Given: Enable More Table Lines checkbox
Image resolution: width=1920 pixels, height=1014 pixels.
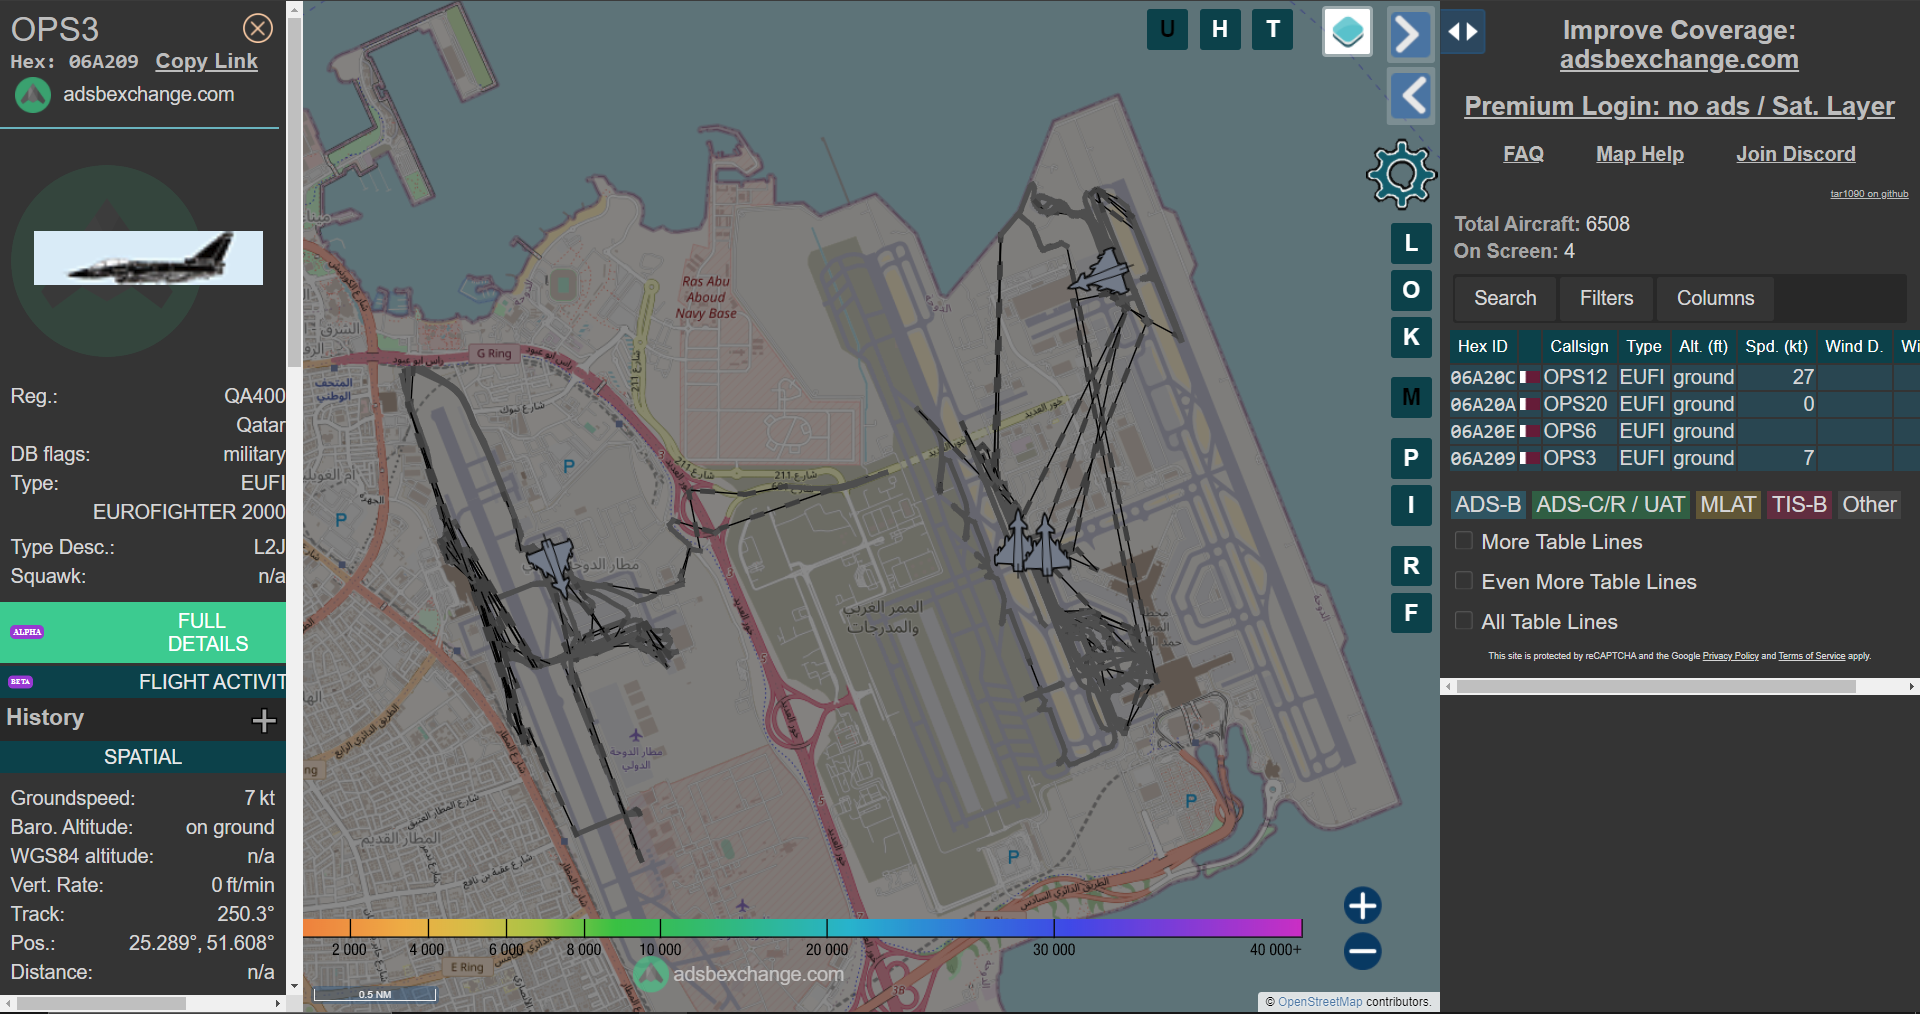Looking at the screenshot, I should coord(1463,541).
